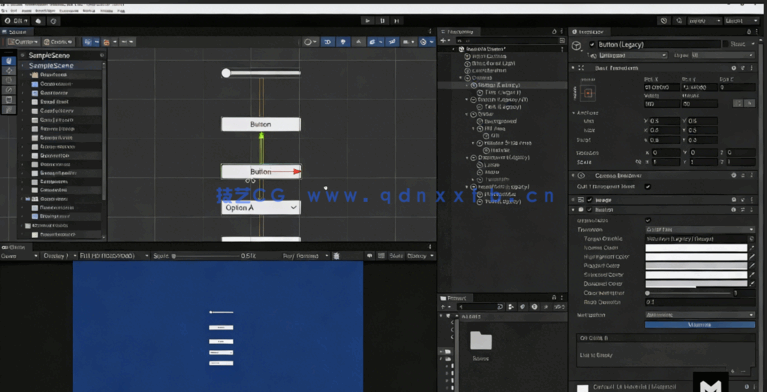Switch to the Game tab
Image resolution: width=767 pixels, height=392 pixels.
click(15, 248)
